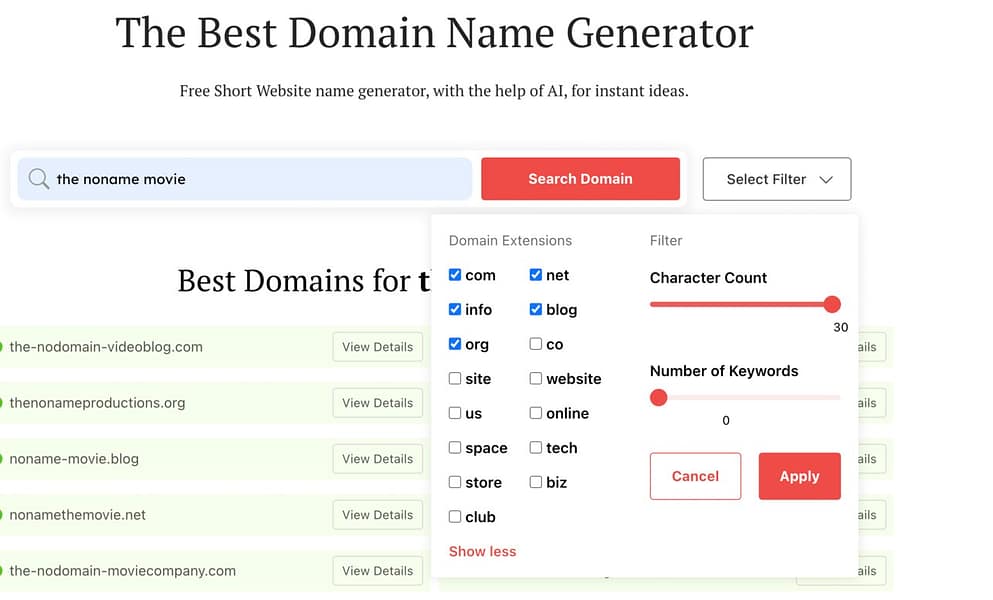Check the online domain extension

[x=536, y=413]
